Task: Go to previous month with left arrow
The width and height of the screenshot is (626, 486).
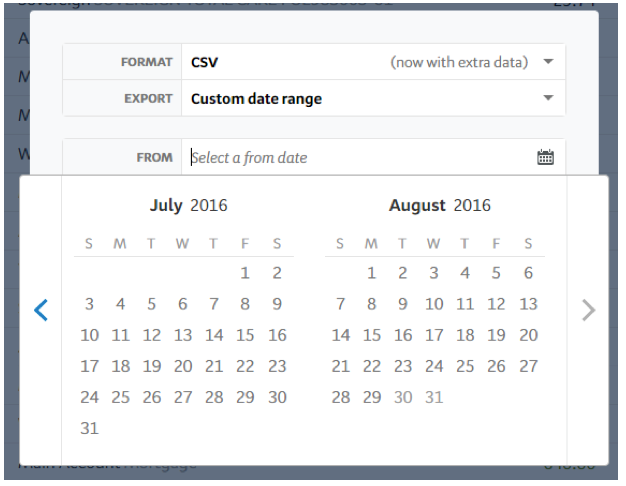Action: coord(41,310)
